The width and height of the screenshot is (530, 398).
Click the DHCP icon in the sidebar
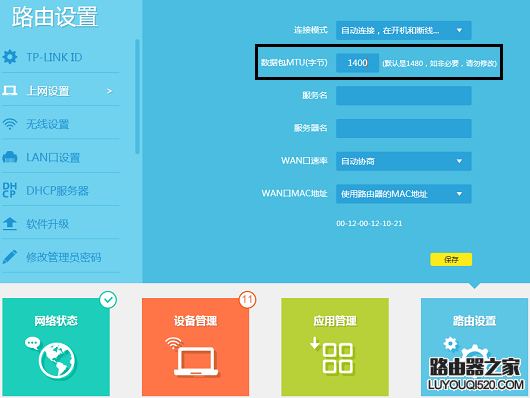[x=9, y=190]
